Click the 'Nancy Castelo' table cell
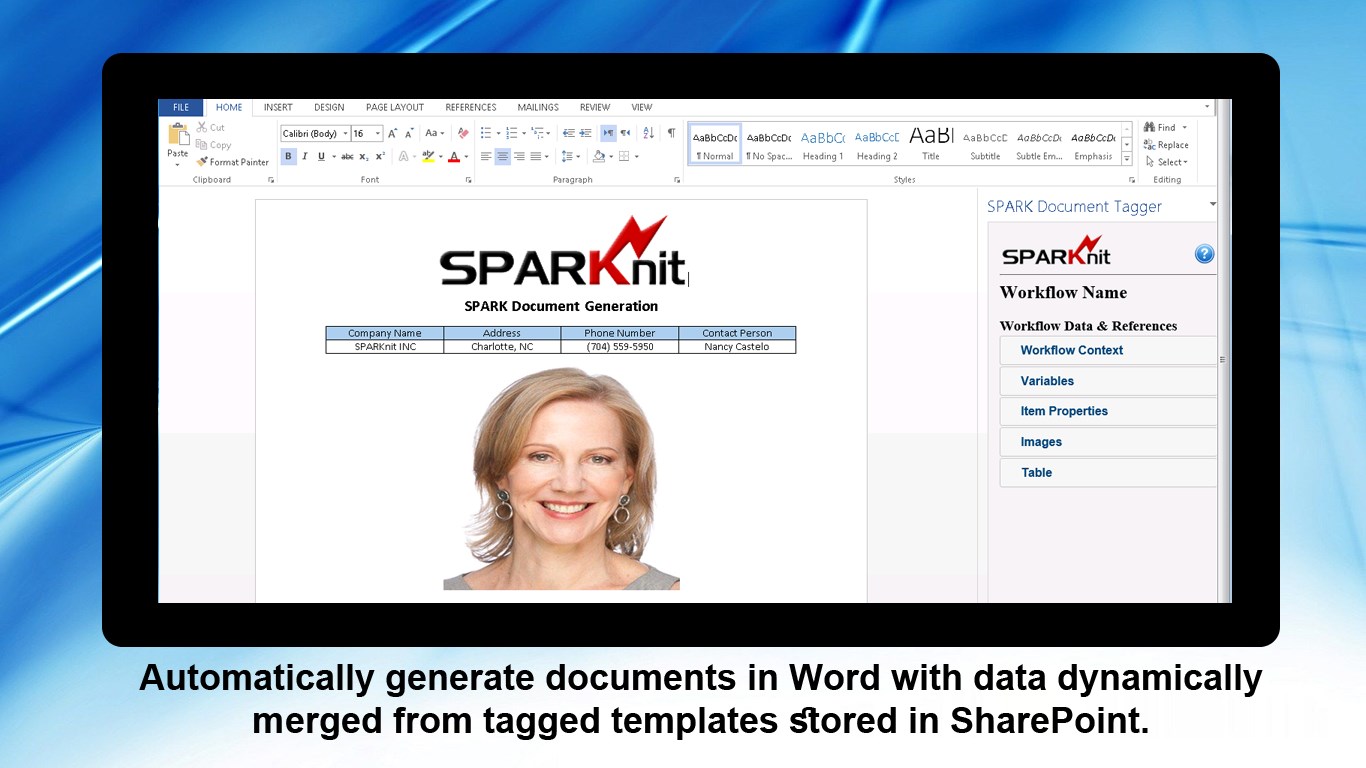Viewport: 1366px width, 768px height. (x=737, y=347)
